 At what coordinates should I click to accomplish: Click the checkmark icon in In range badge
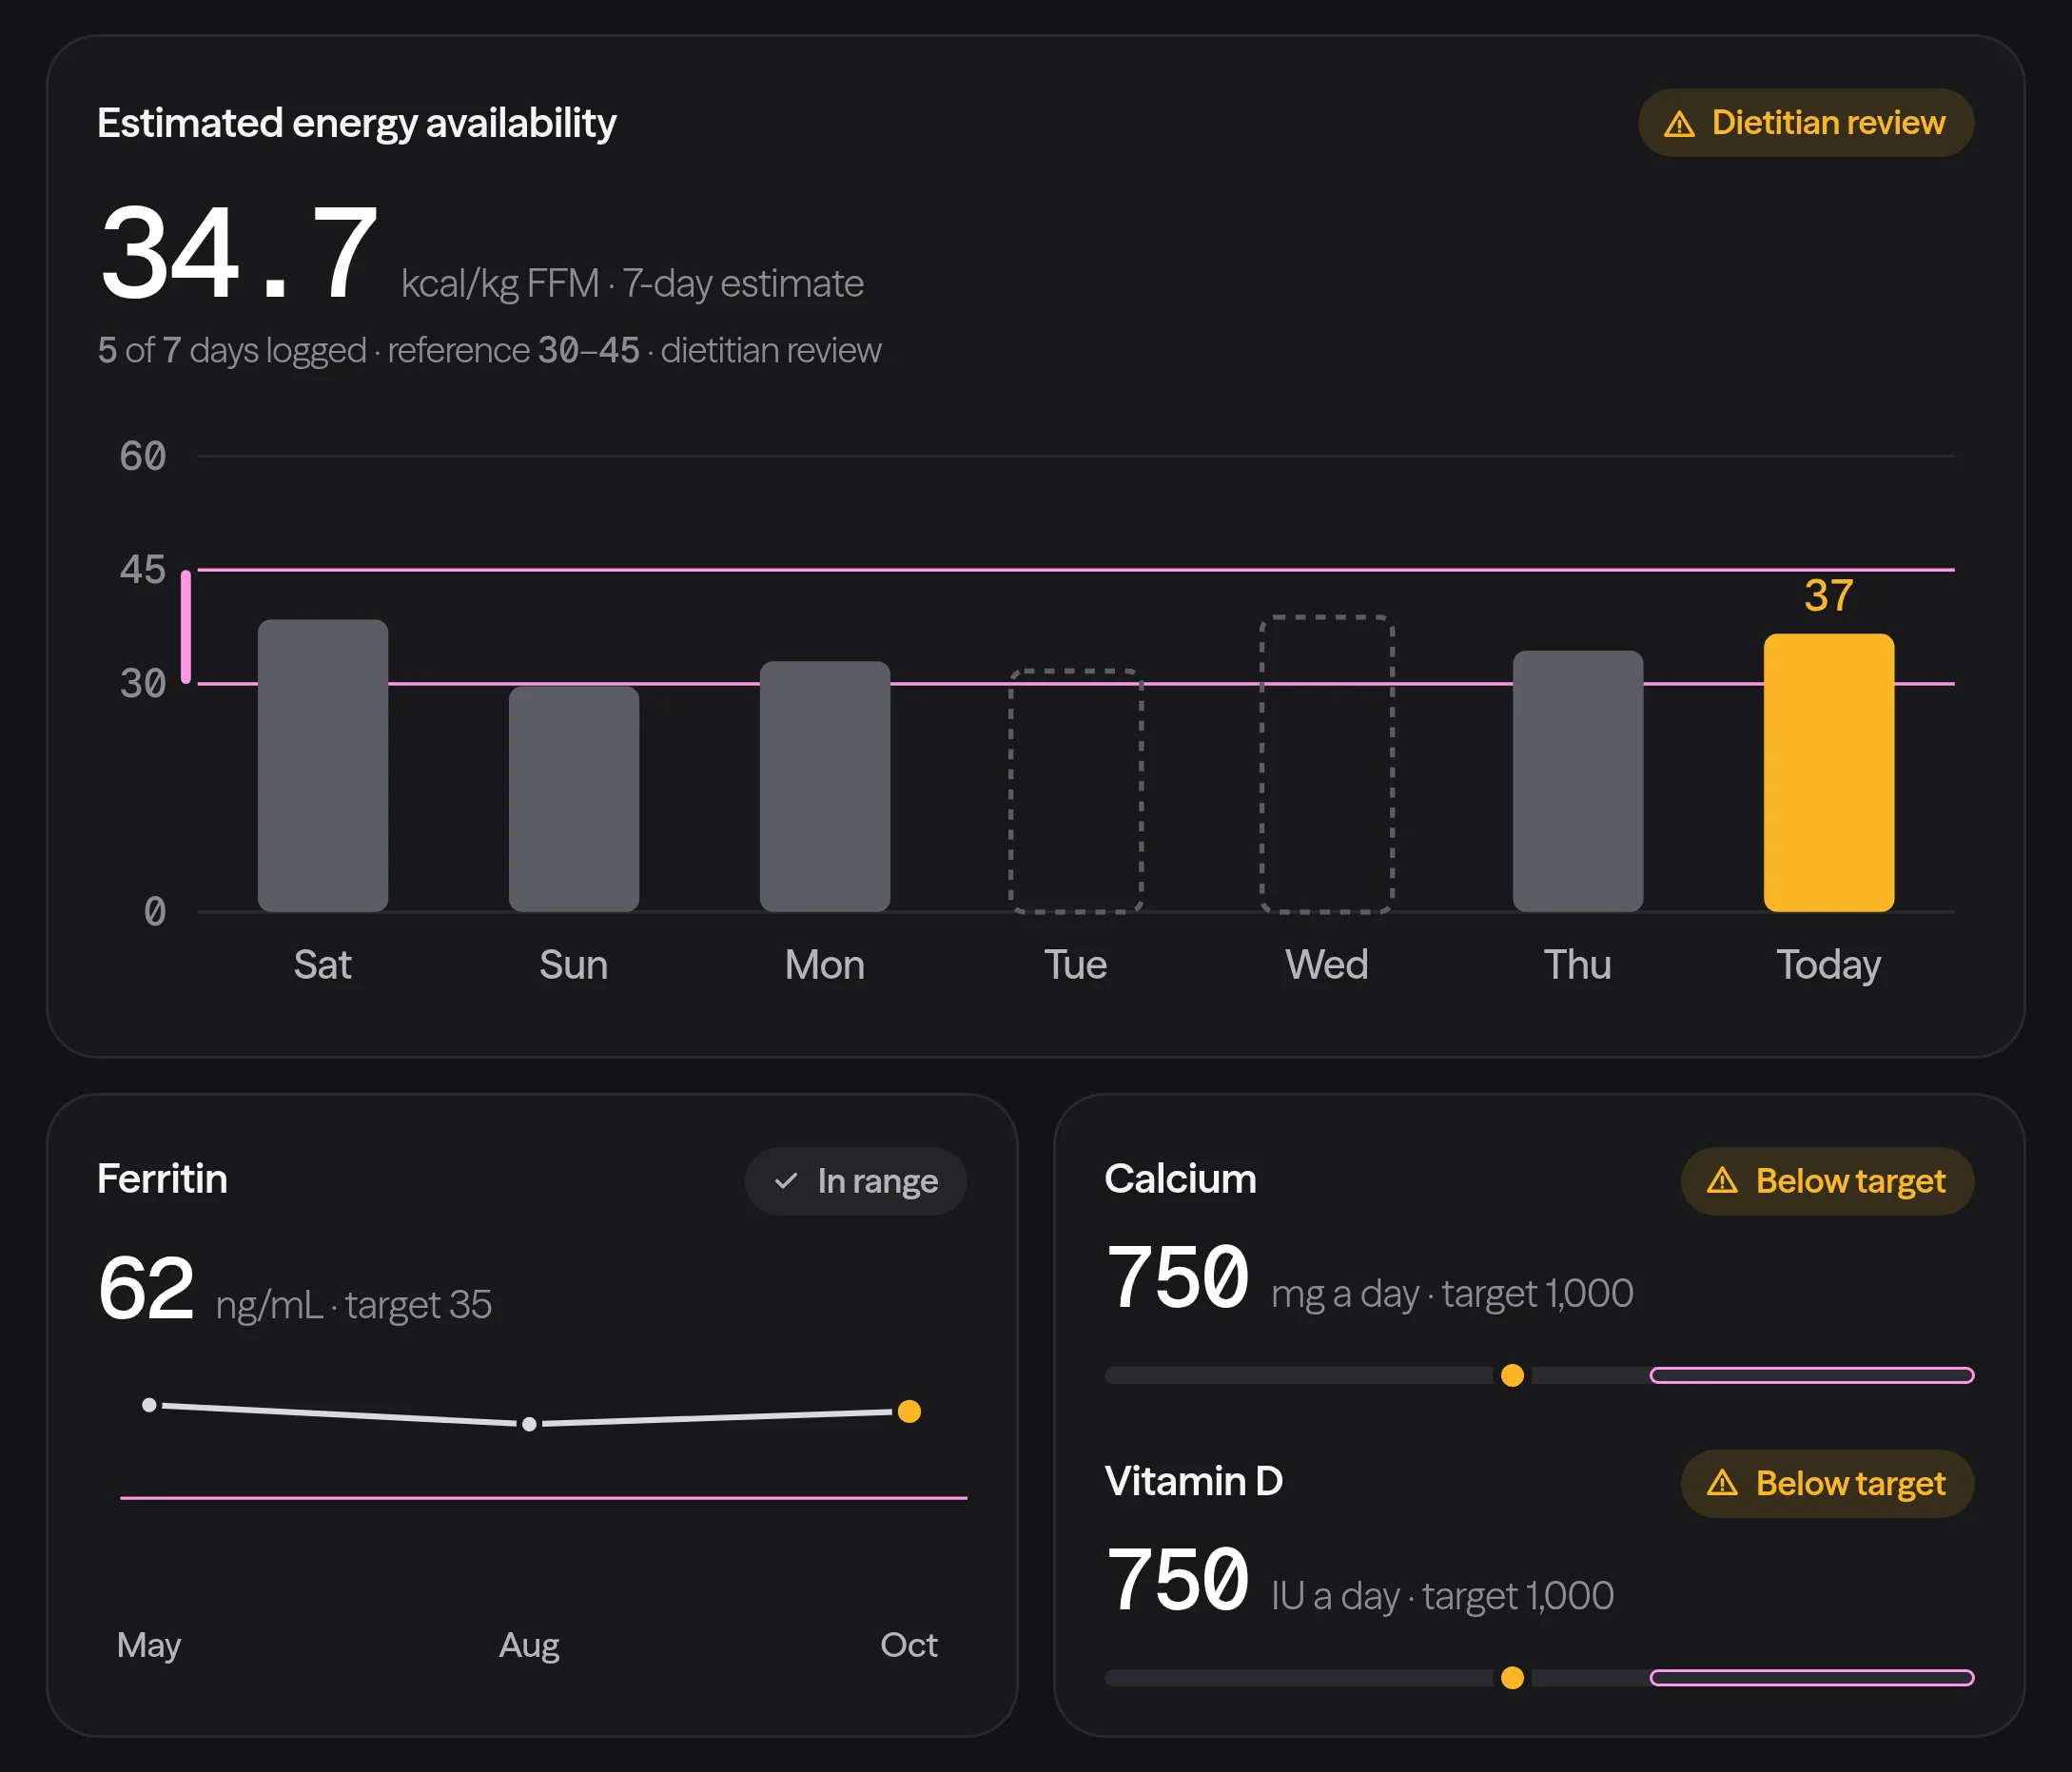click(x=786, y=1181)
